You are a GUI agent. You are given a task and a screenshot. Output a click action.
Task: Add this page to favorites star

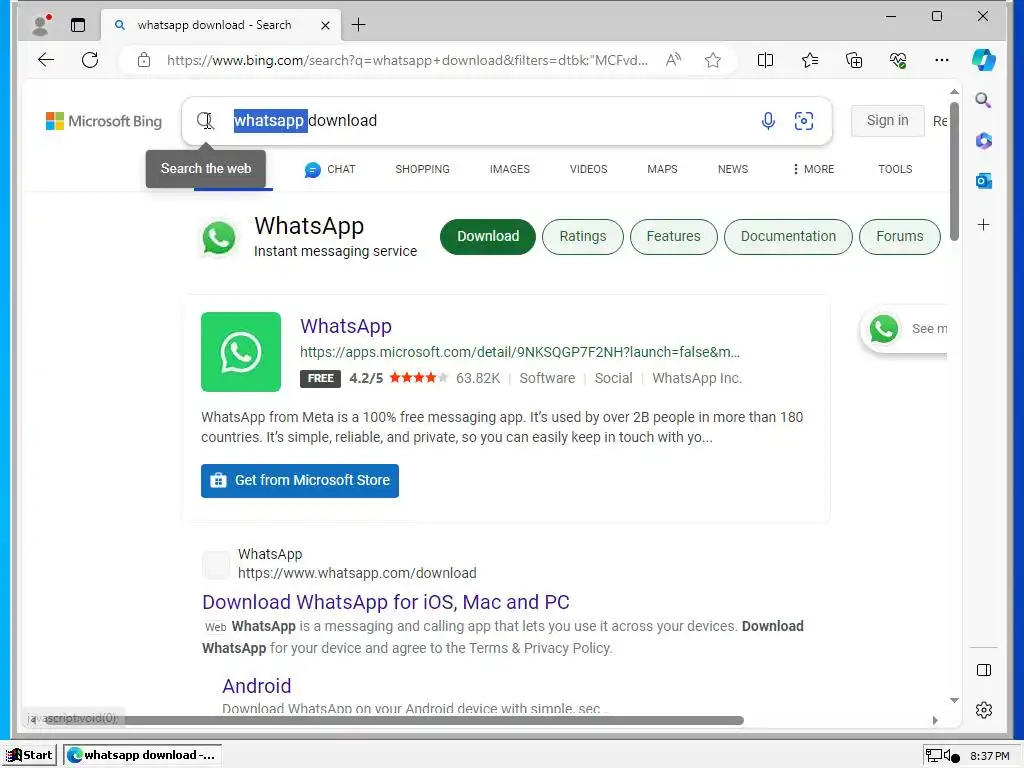[713, 60]
